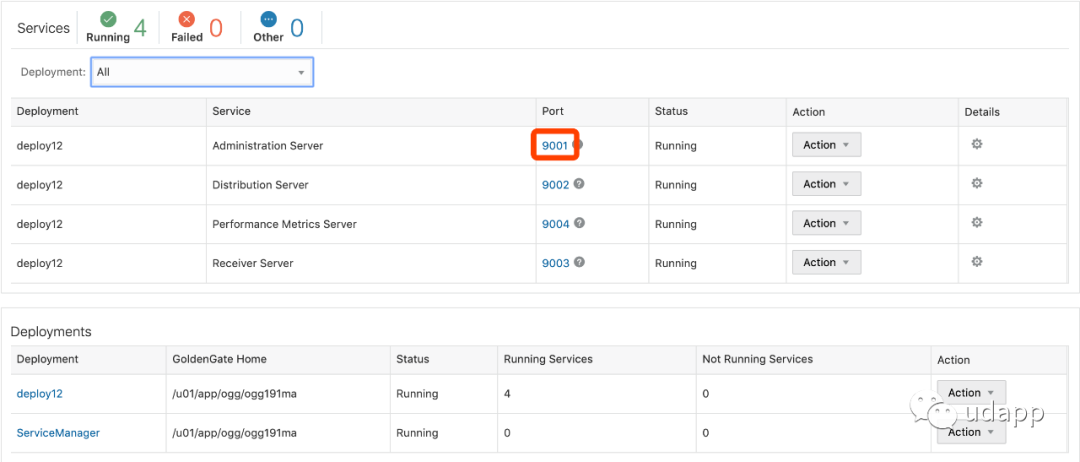This screenshot has width=1080, height=462.
Task: Click GoldenGate Home path in ServiceManager row
Action: (234, 433)
